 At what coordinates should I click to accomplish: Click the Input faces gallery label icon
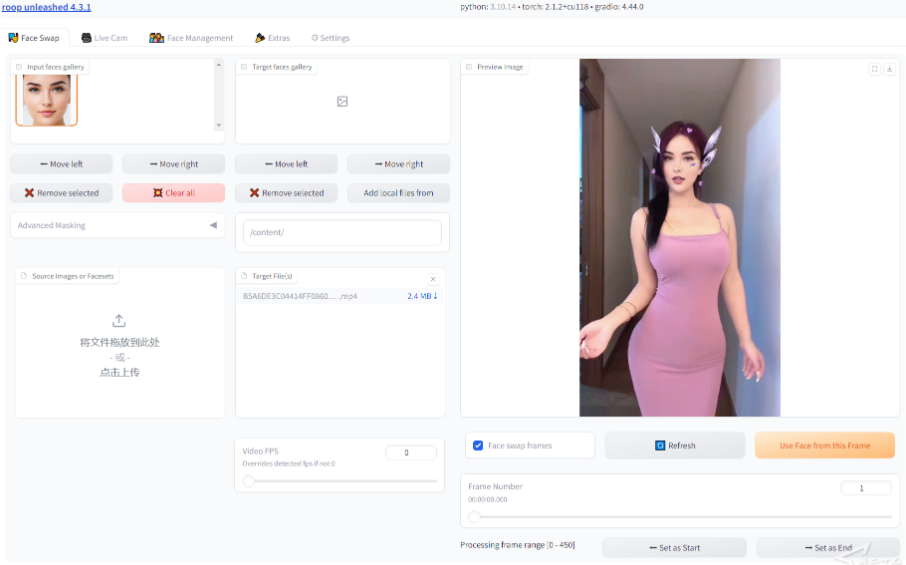click(20, 67)
